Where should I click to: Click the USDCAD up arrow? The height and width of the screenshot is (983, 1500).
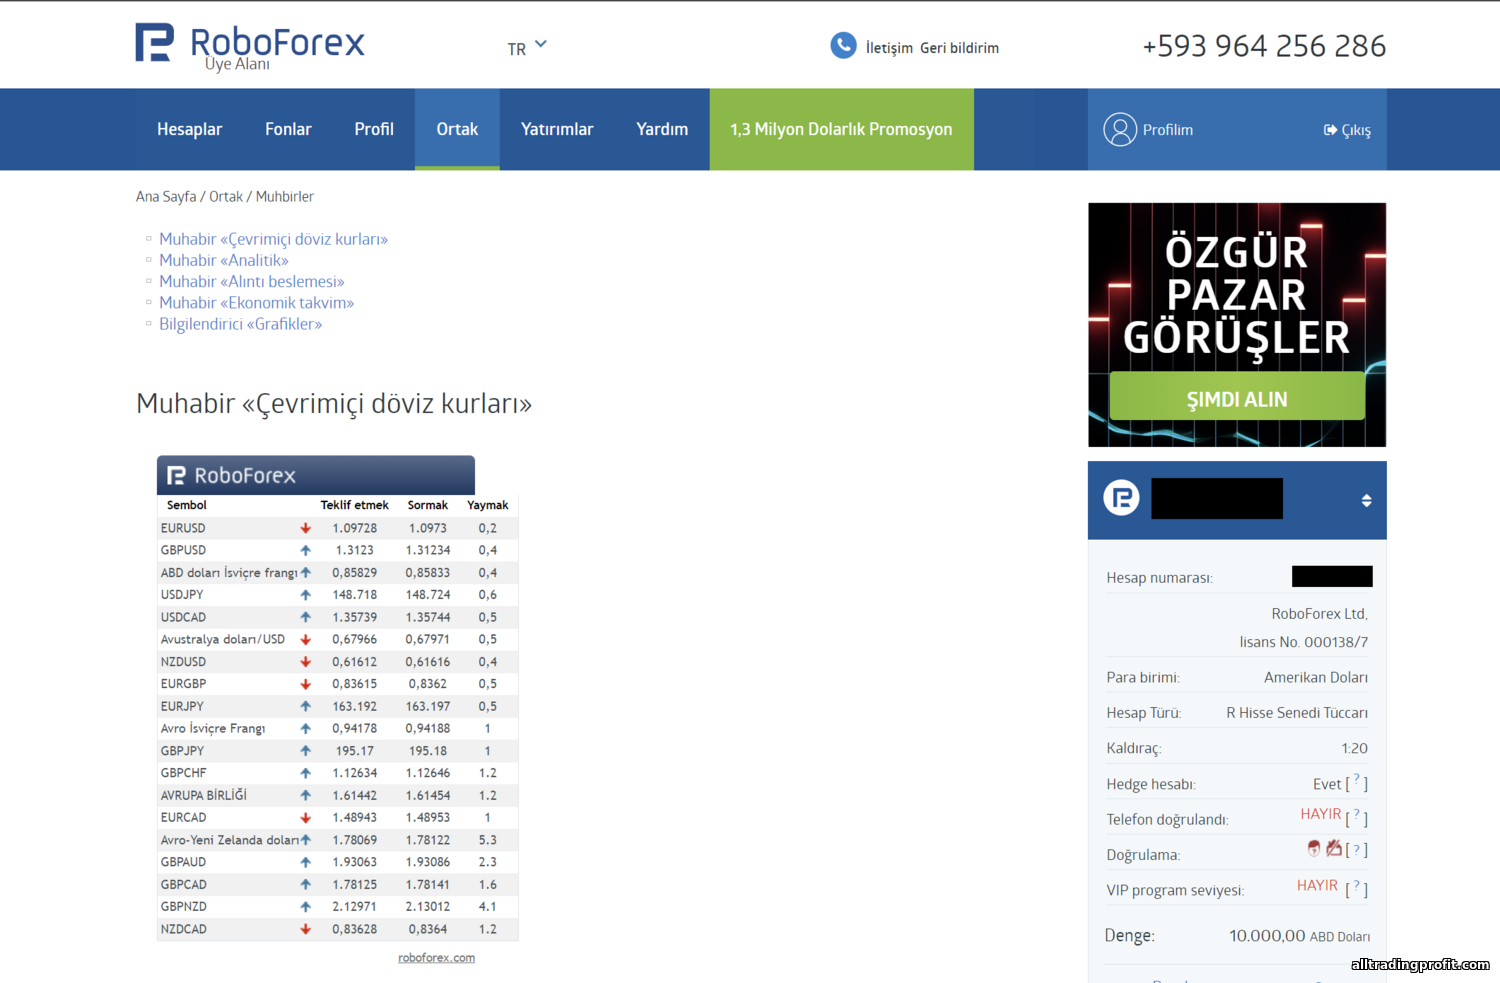point(306,617)
